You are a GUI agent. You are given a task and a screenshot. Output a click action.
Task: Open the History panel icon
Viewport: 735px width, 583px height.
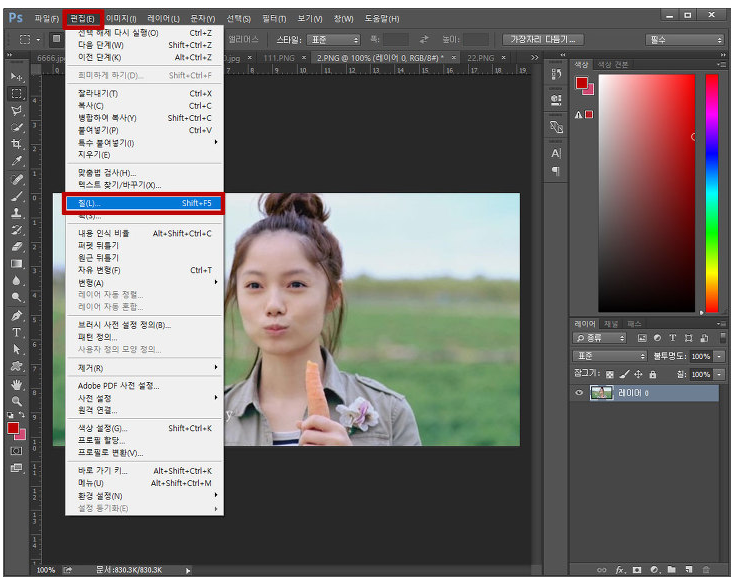[x=556, y=75]
